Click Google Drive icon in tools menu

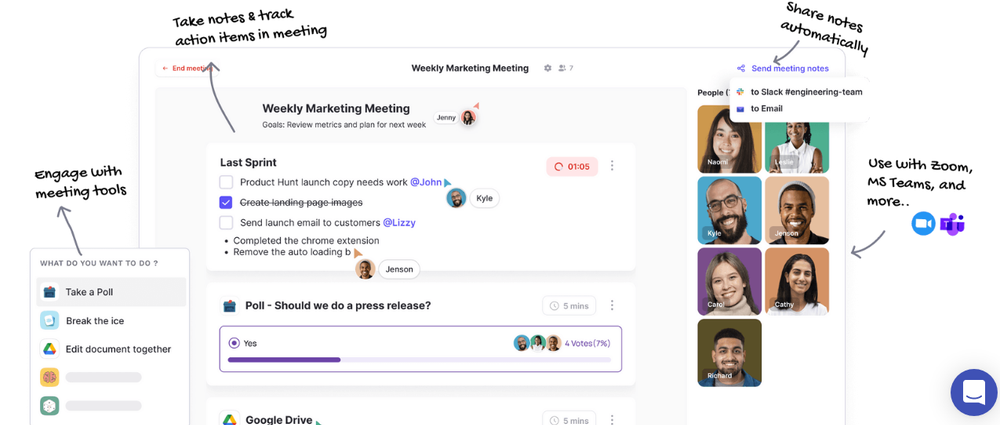coord(49,349)
